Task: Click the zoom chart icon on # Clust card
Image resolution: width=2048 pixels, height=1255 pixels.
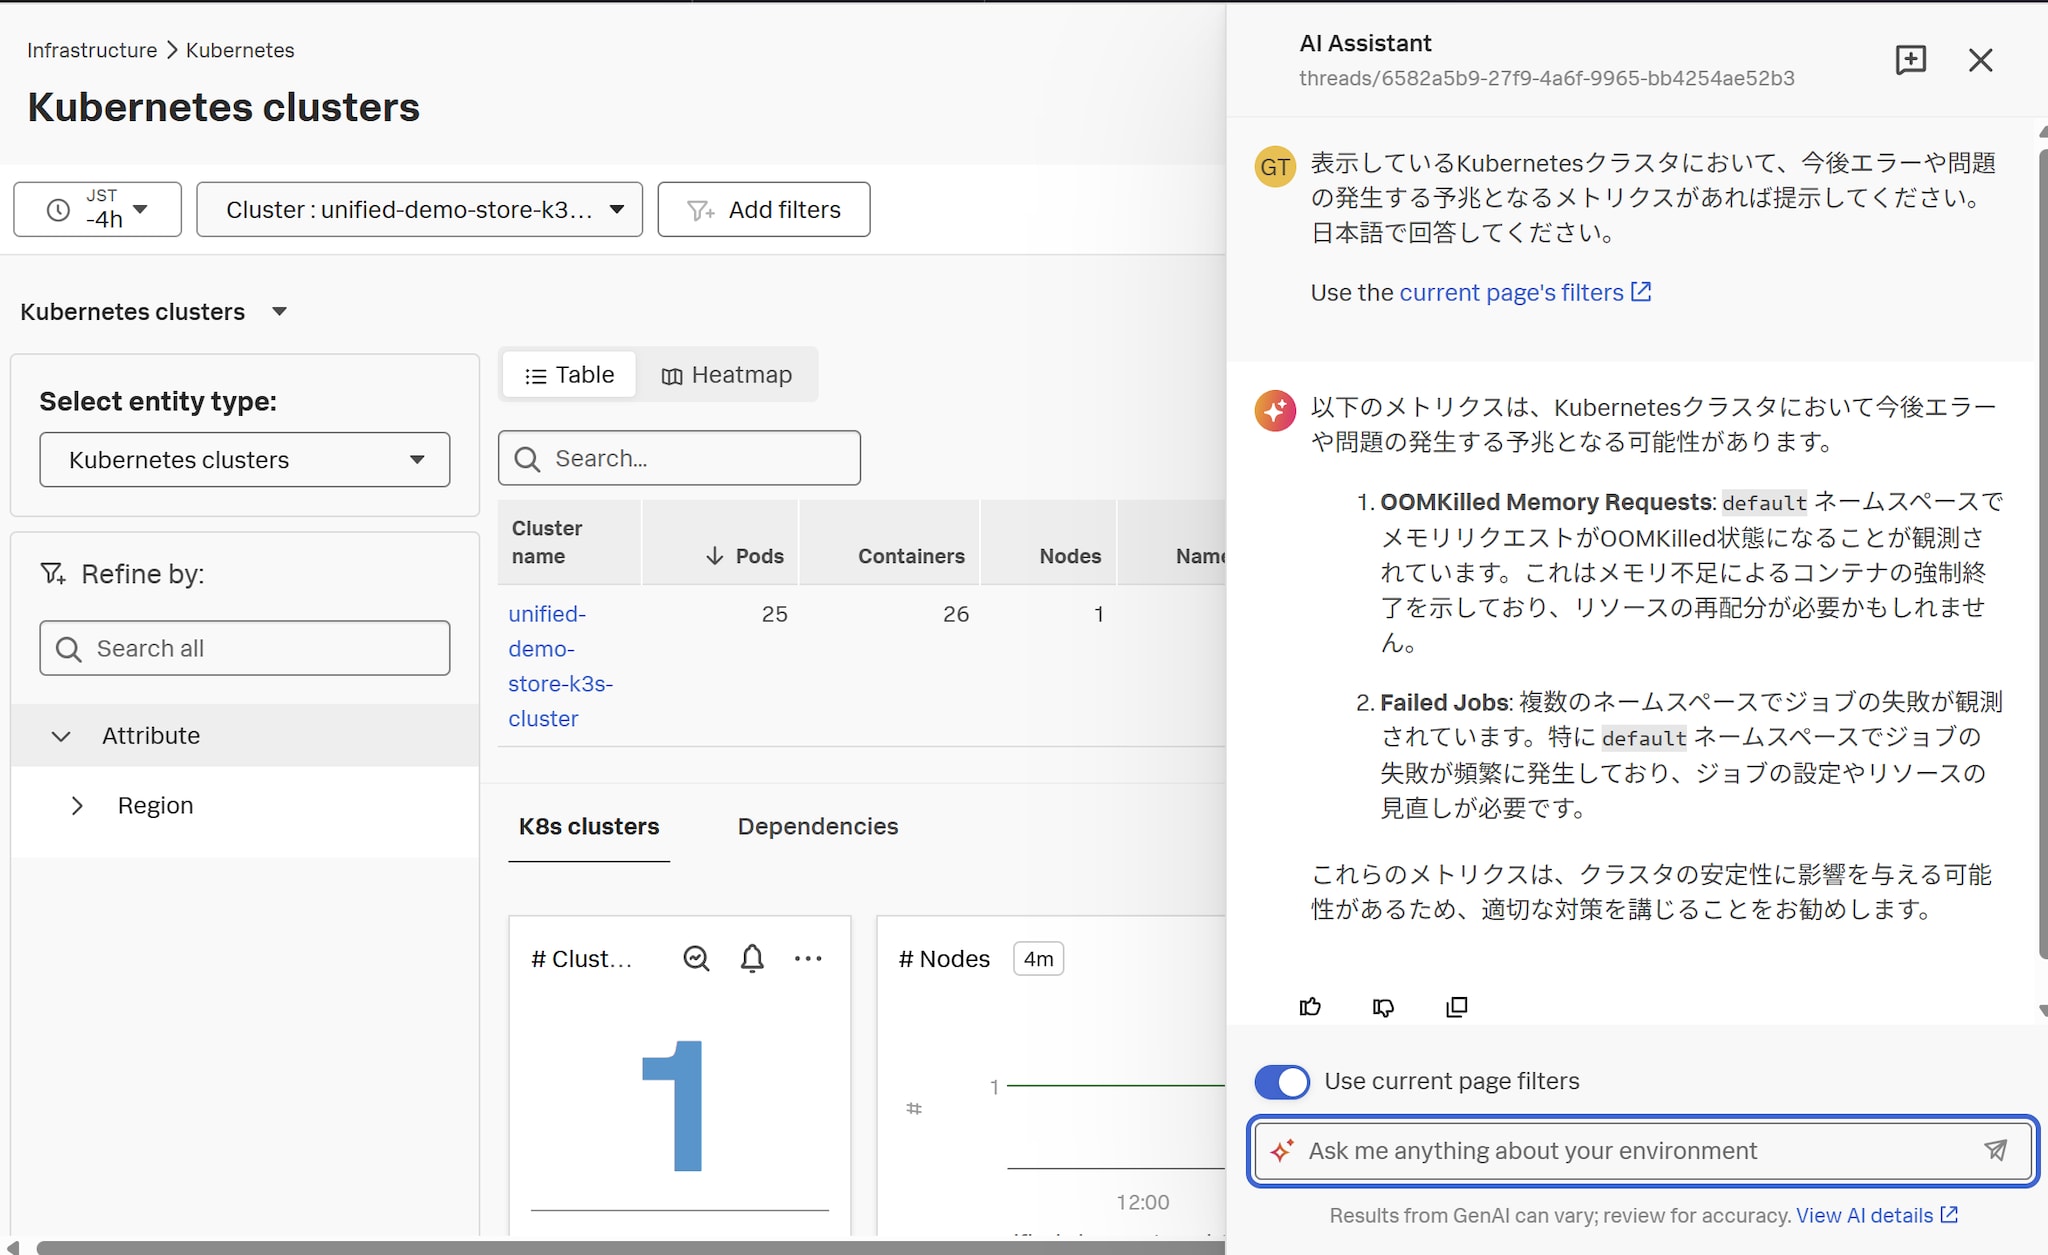Action: click(x=696, y=958)
